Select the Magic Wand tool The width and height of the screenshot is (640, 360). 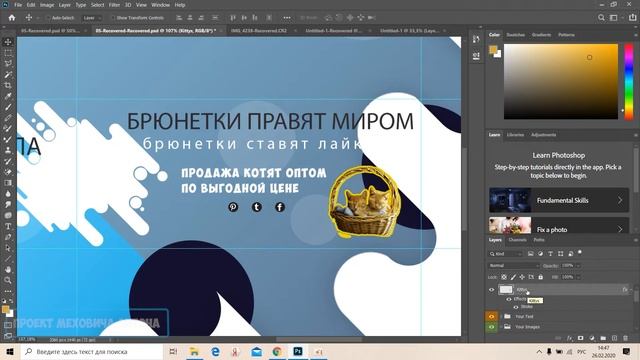tap(8, 75)
